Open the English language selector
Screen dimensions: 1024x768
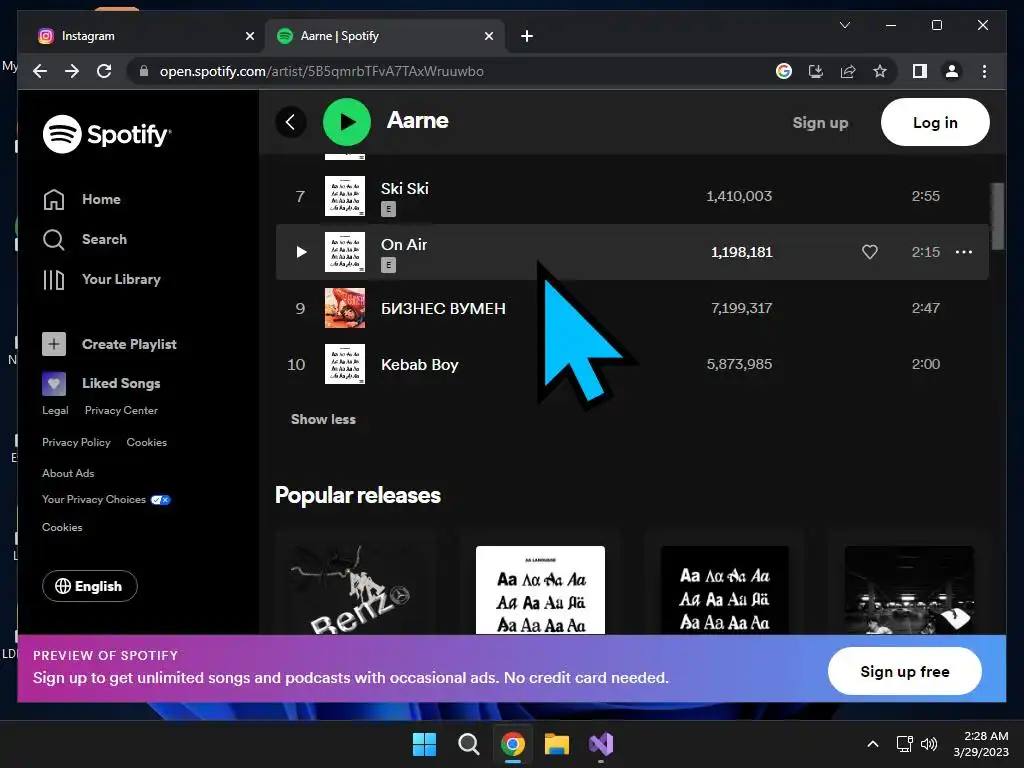point(90,586)
